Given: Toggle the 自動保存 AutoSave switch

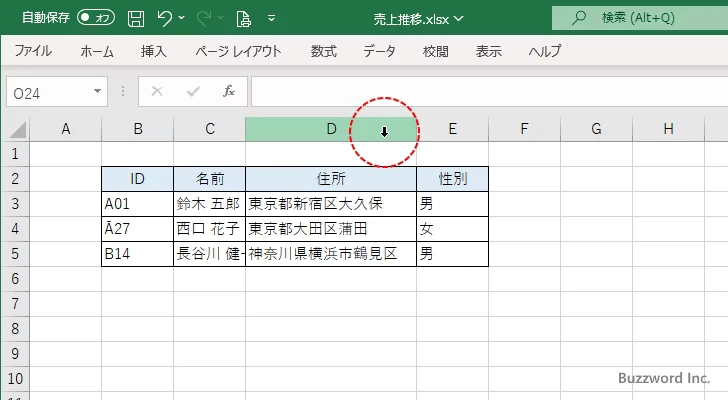Looking at the screenshot, I should [x=96, y=17].
